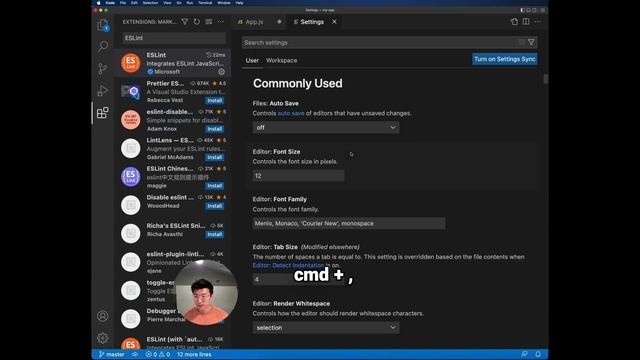Close the Settings tab
The image size is (640, 360).
(x=334, y=22)
